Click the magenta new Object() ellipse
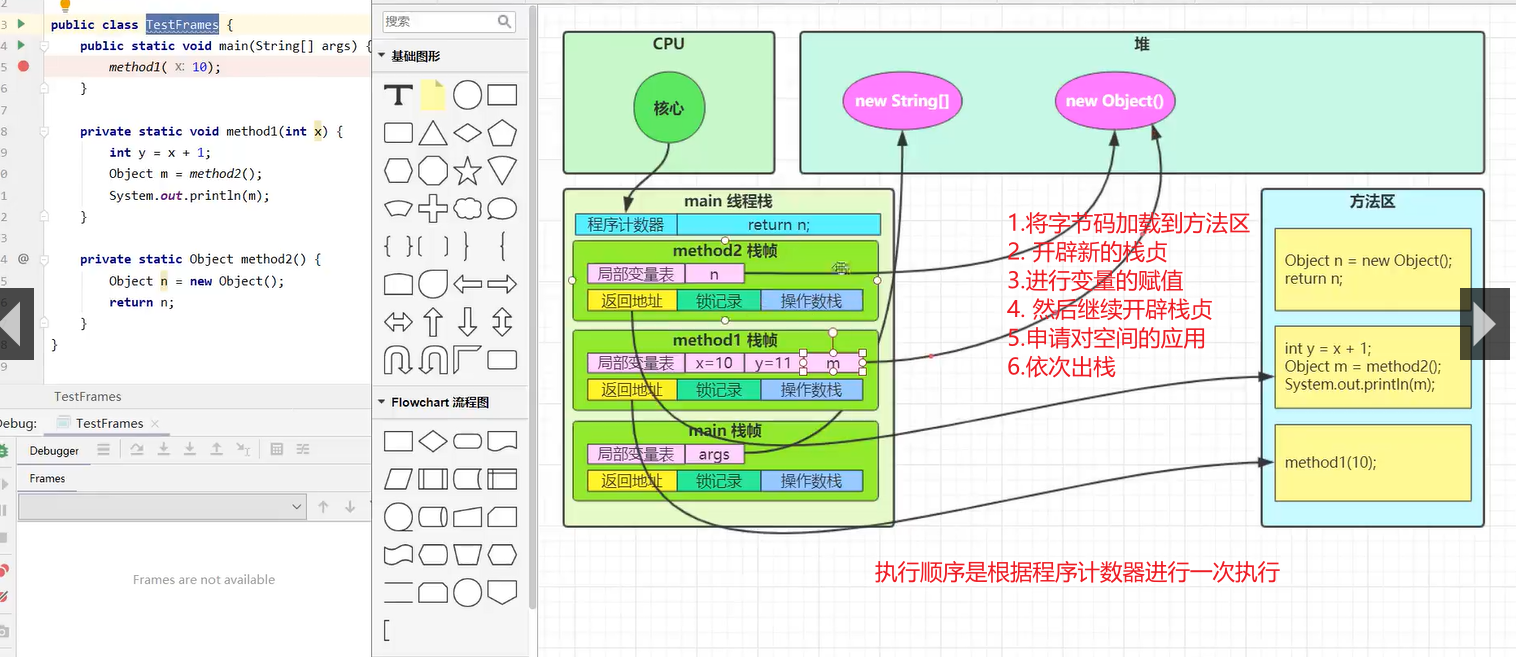Viewport: 1516px width, 657px height. pos(1114,101)
